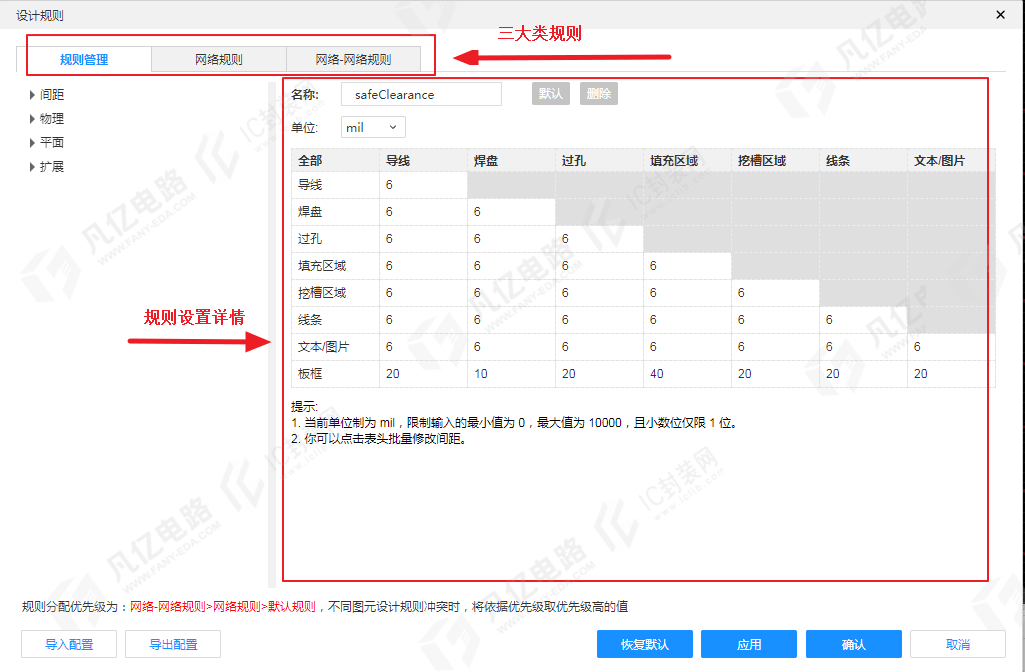The height and width of the screenshot is (672, 1025).
Task: Click the 默认 button
Action: coord(550,93)
